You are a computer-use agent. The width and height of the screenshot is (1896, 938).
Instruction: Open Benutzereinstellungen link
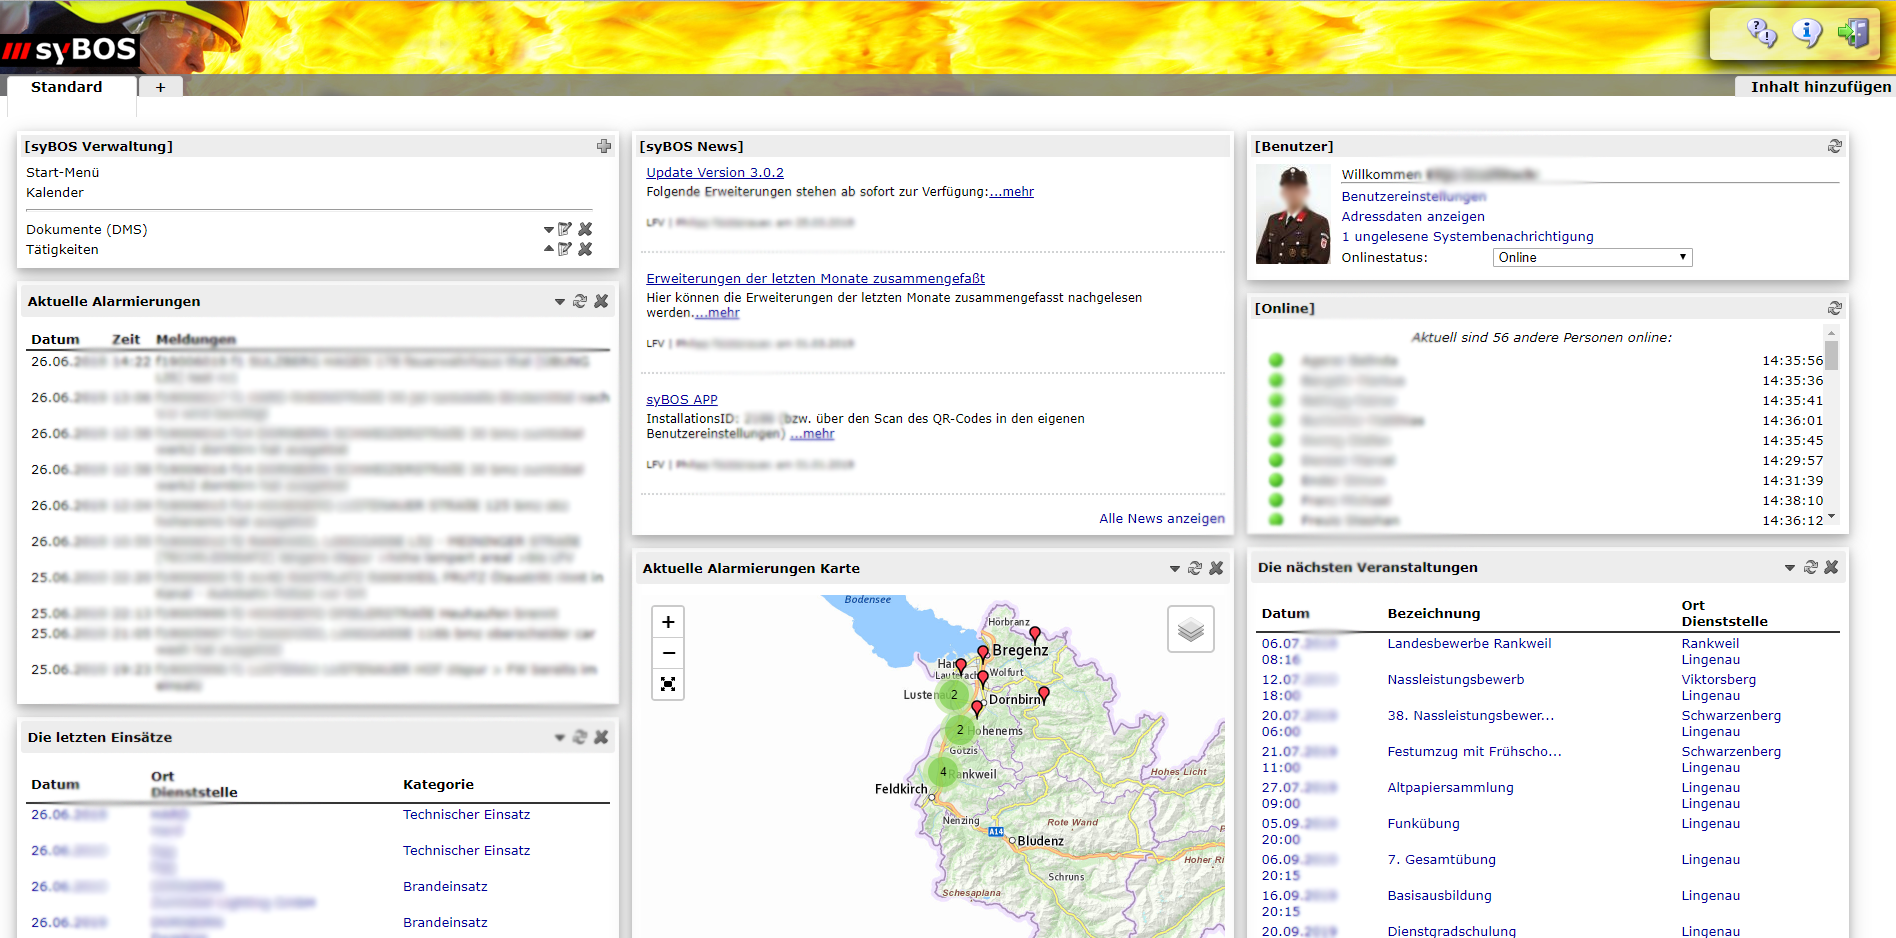(1414, 197)
